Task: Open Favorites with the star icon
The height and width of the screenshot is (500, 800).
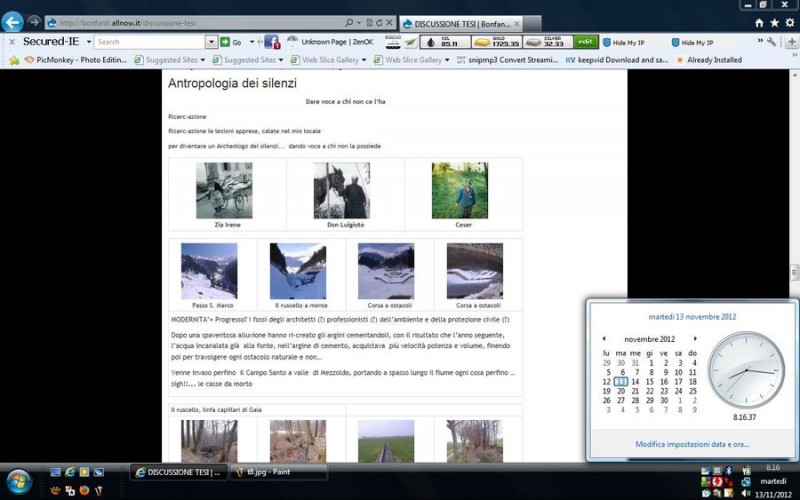Action: [775, 22]
